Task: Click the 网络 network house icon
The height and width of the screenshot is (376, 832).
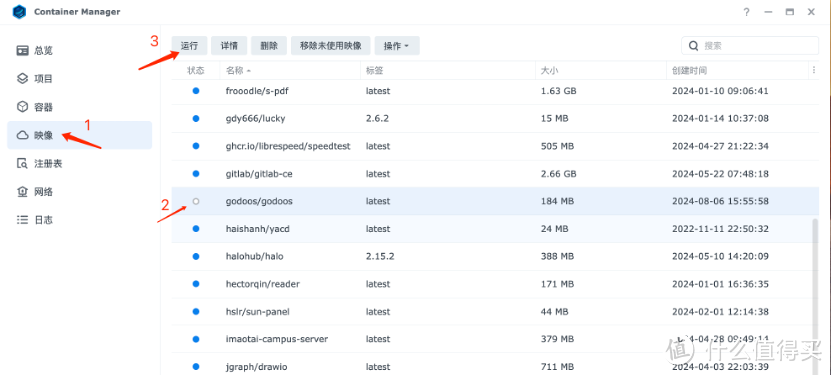Action: (x=22, y=191)
